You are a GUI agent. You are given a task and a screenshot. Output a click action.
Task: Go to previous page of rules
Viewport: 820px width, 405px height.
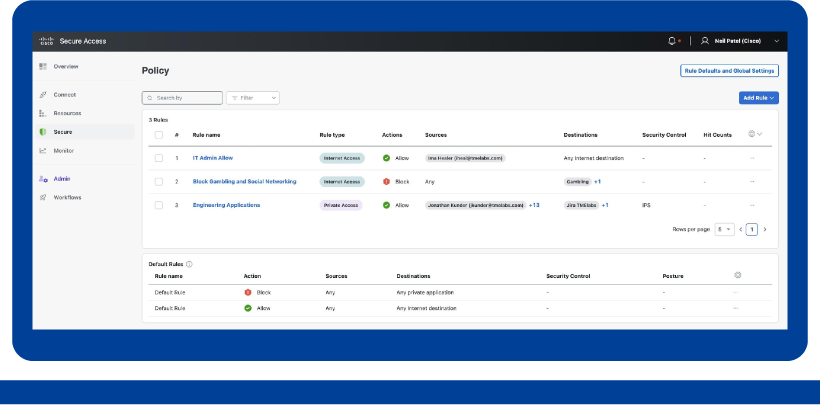[x=741, y=229]
